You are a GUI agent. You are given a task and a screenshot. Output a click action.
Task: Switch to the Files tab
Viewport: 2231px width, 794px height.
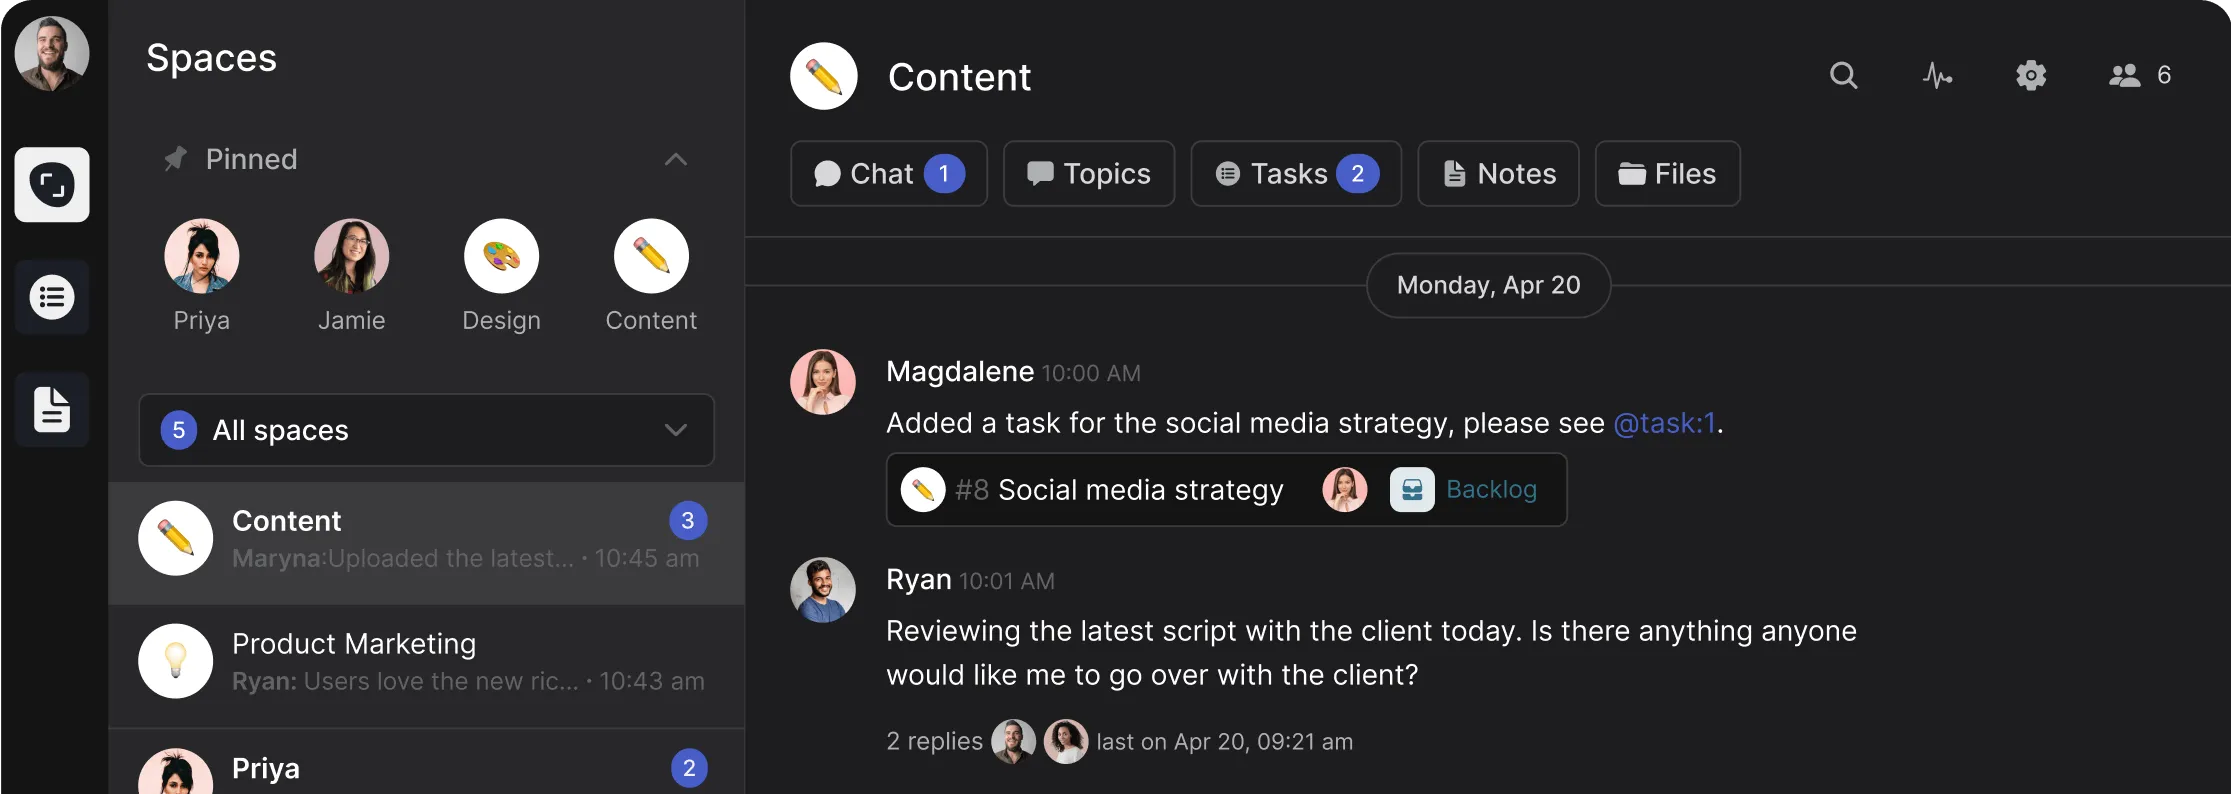(1668, 174)
